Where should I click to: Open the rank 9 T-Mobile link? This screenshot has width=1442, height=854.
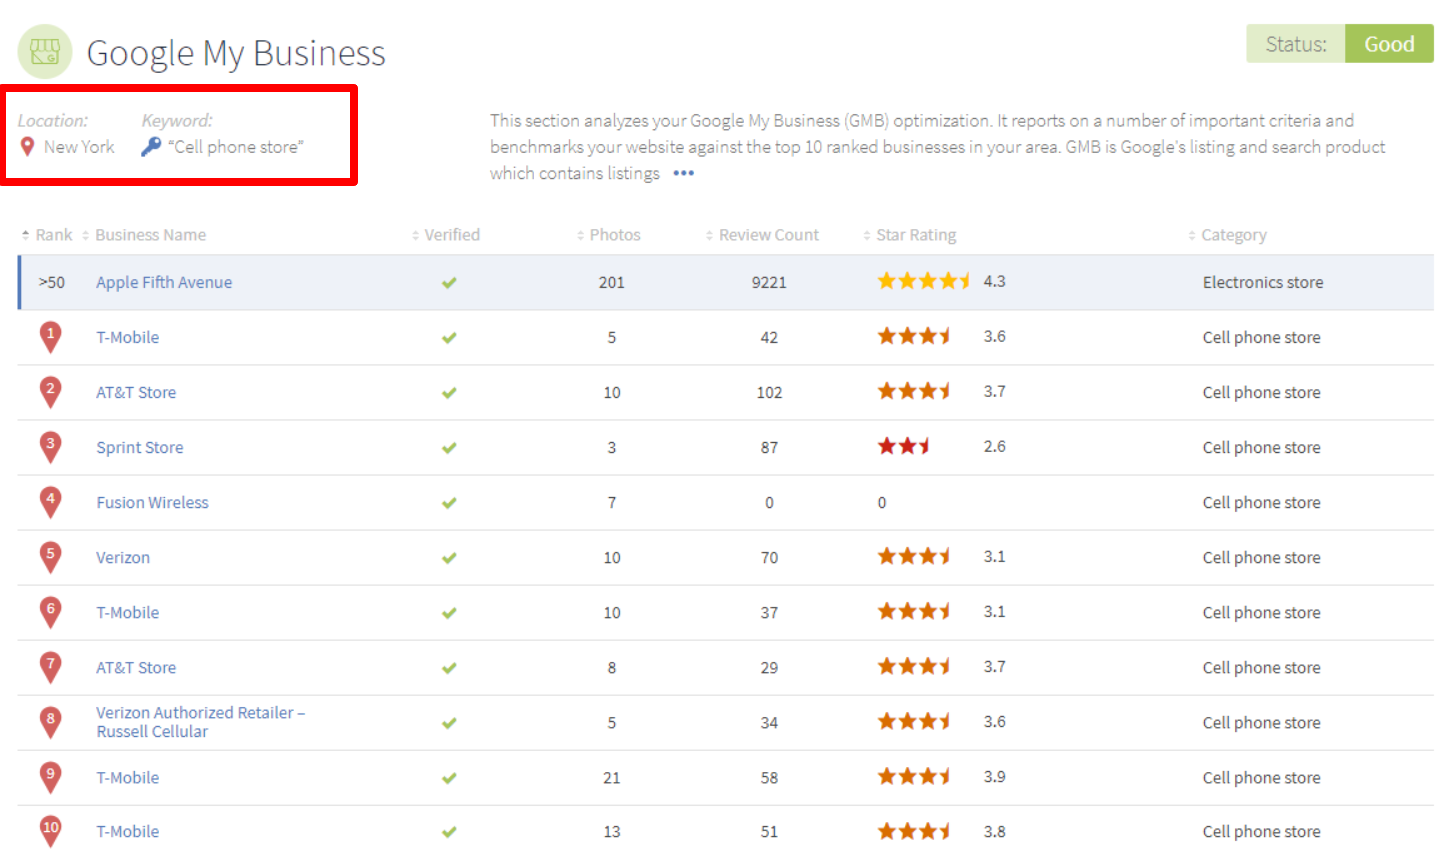tap(128, 777)
